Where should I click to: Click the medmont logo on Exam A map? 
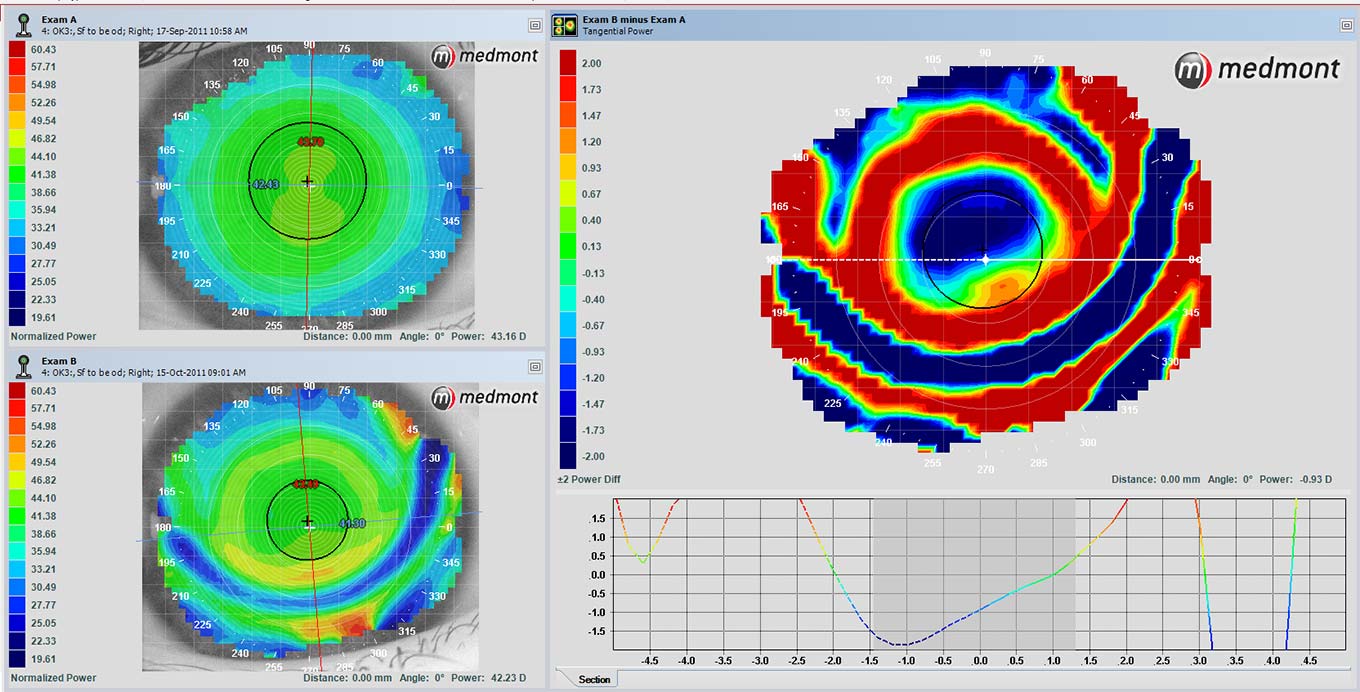click(x=485, y=56)
